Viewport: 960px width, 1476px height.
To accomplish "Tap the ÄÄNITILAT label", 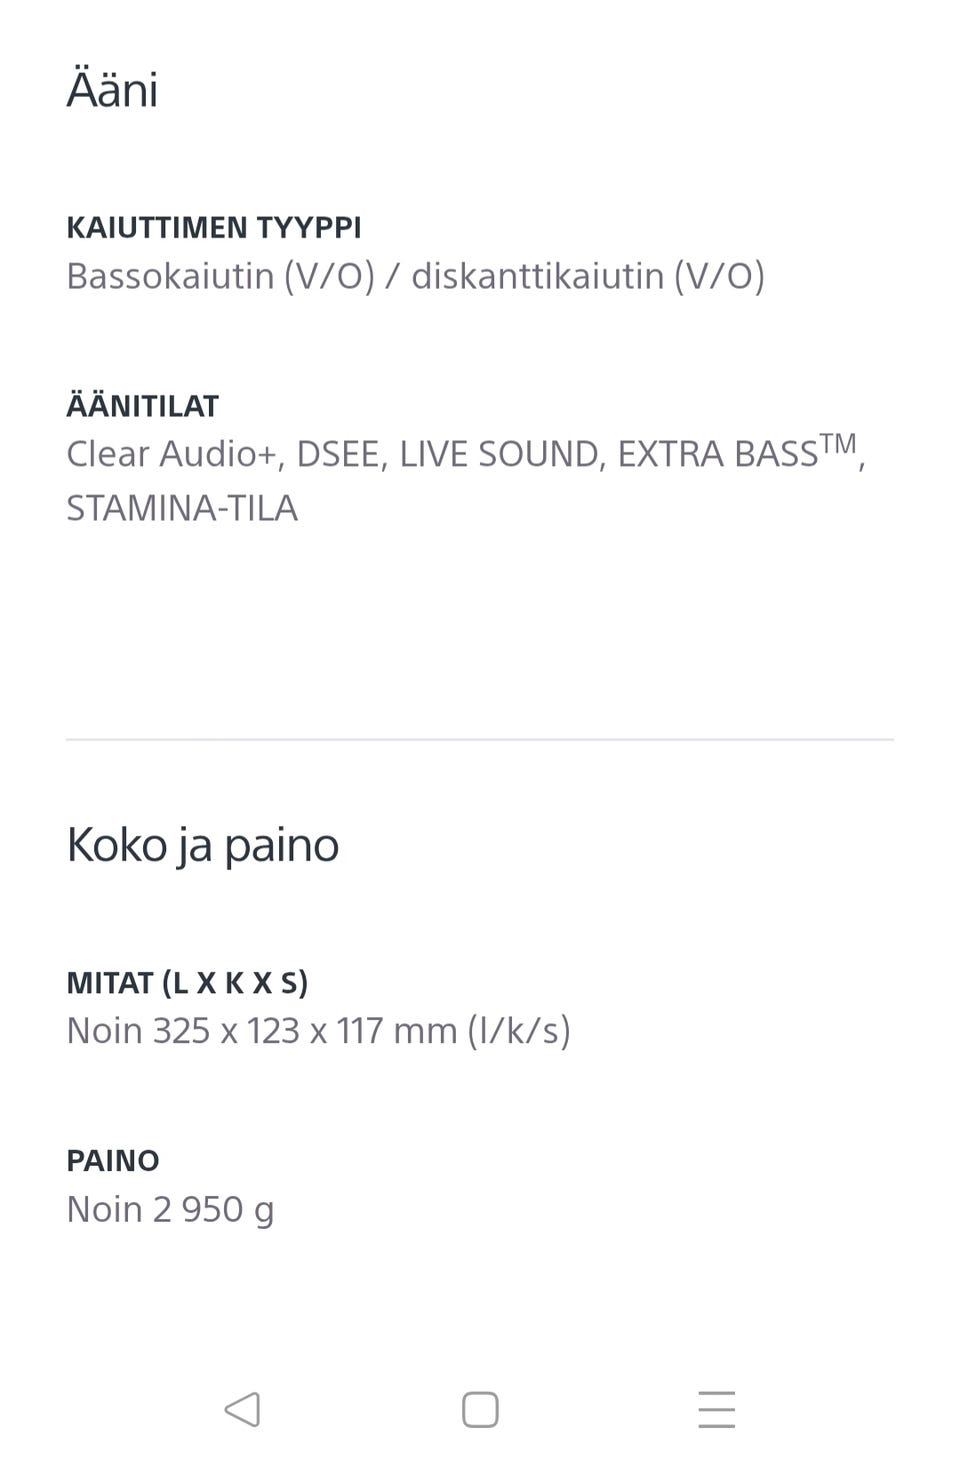I will coord(142,406).
